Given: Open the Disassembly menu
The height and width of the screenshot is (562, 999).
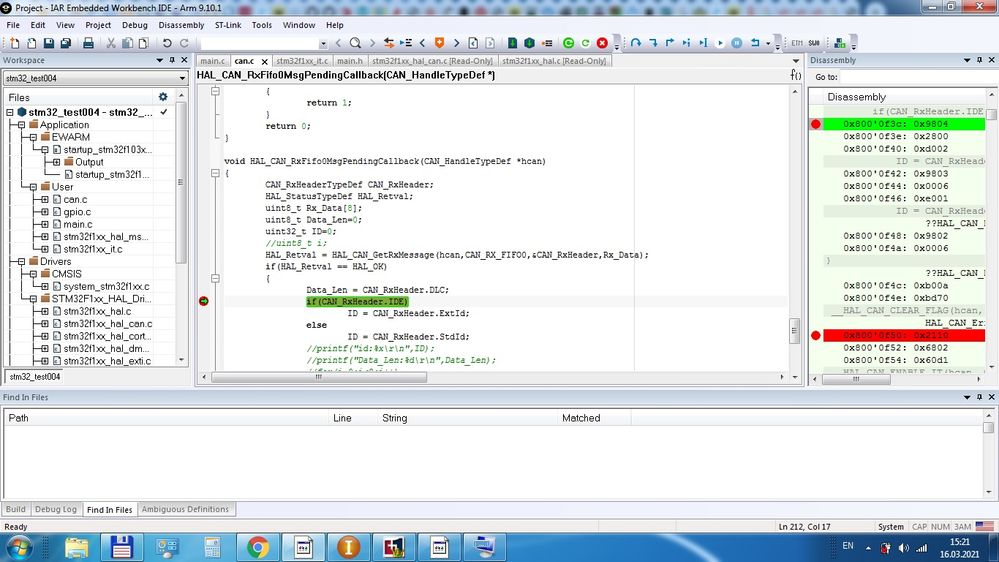Looking at the screenshot, I should coord(181,25).
